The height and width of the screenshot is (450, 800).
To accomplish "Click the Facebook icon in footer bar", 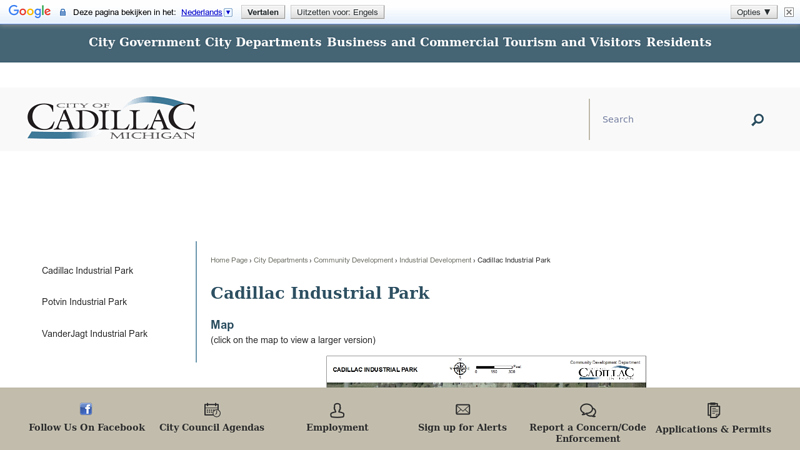I will pyautogui.click(x=86, y=409).
